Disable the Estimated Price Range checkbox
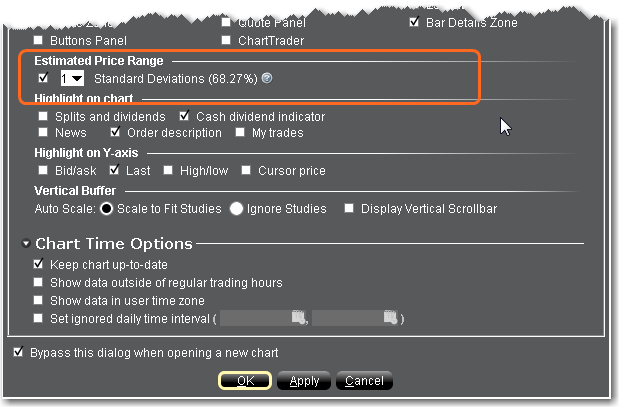The image size is (619, 407). pyautogui.click(x=42, y=78)
